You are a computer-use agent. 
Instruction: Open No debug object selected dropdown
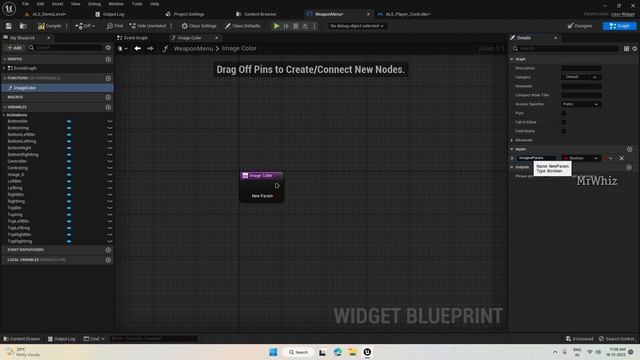(357, 26)
